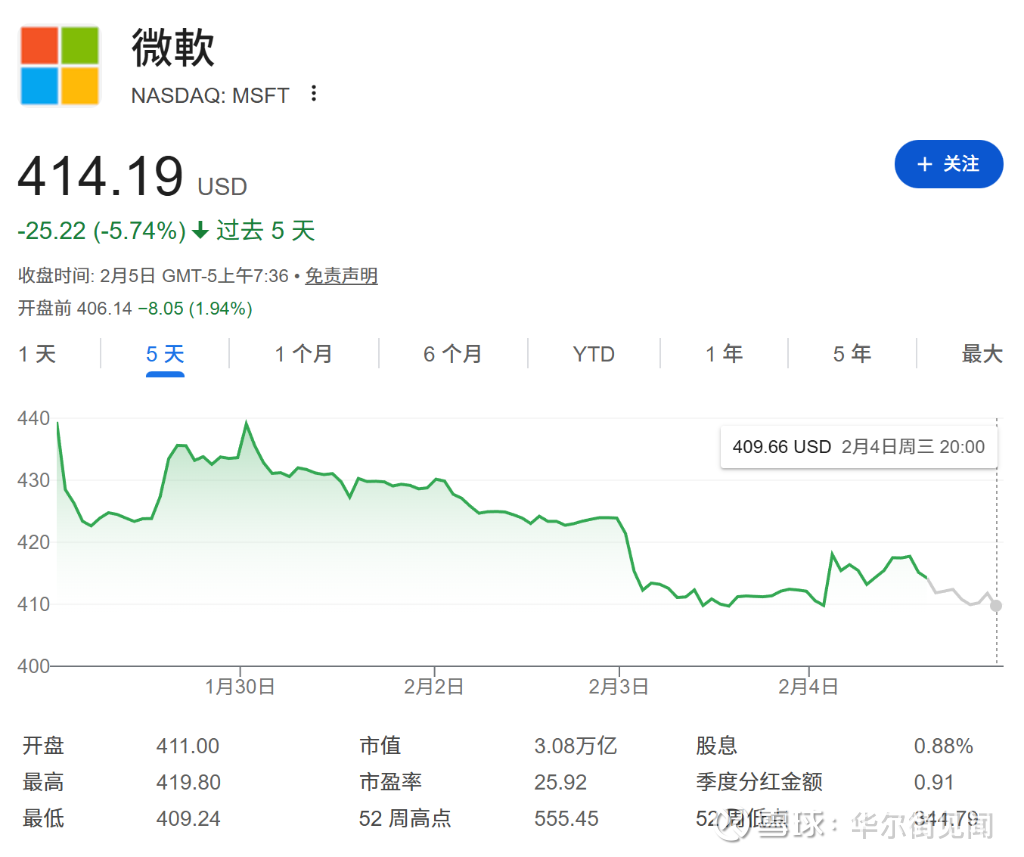
Task: Select the YTD range tab
Action: tap(594, 354)
